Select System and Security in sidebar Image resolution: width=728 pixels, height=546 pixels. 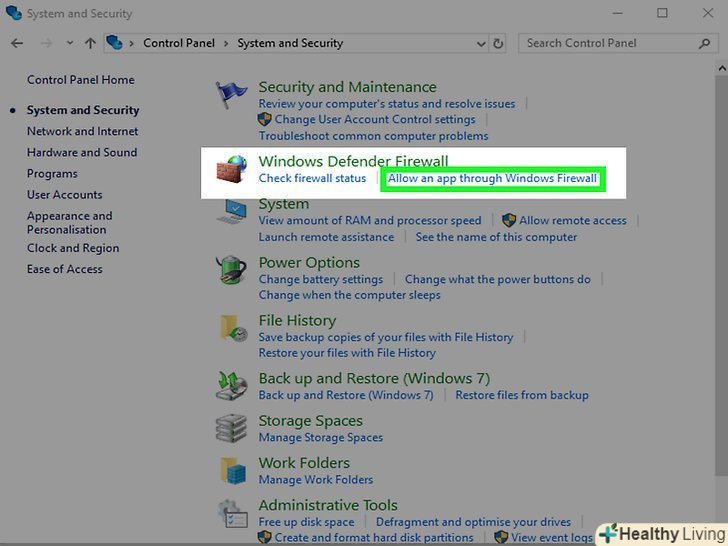[83, 110]
